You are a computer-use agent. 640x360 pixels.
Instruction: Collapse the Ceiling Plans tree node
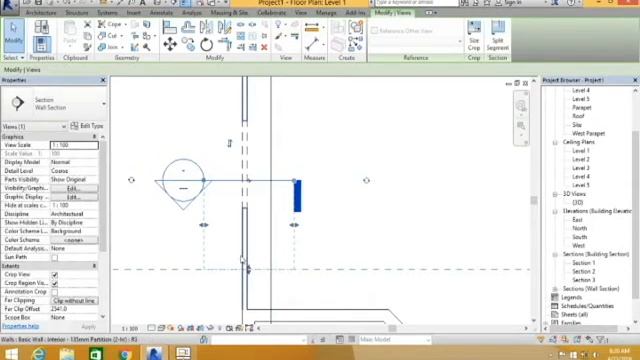pos(555,142)
